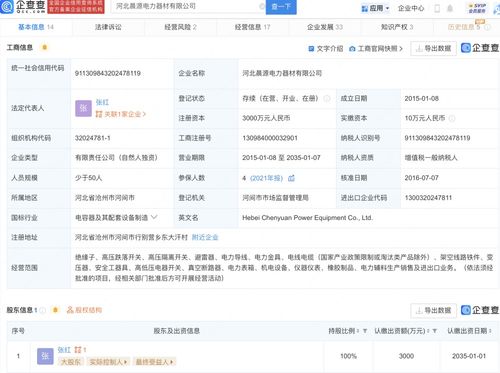This screenshot has width=500, height=373.
Task: Open the 应用 dropdown menu
Action: tap(376, 8)
